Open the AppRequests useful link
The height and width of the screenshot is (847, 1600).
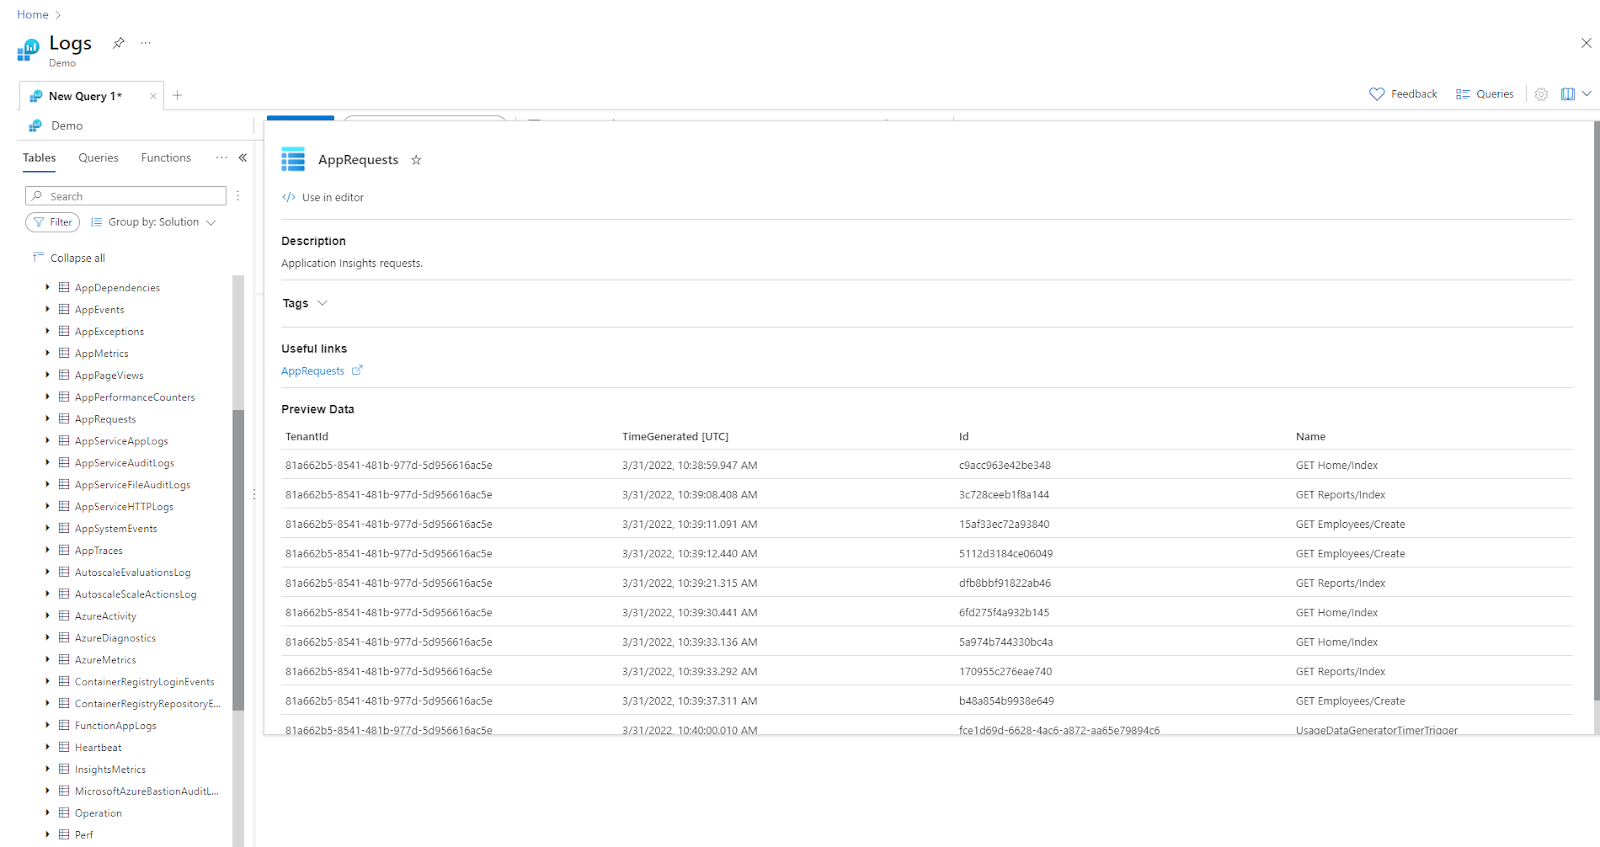pos(321,371)
